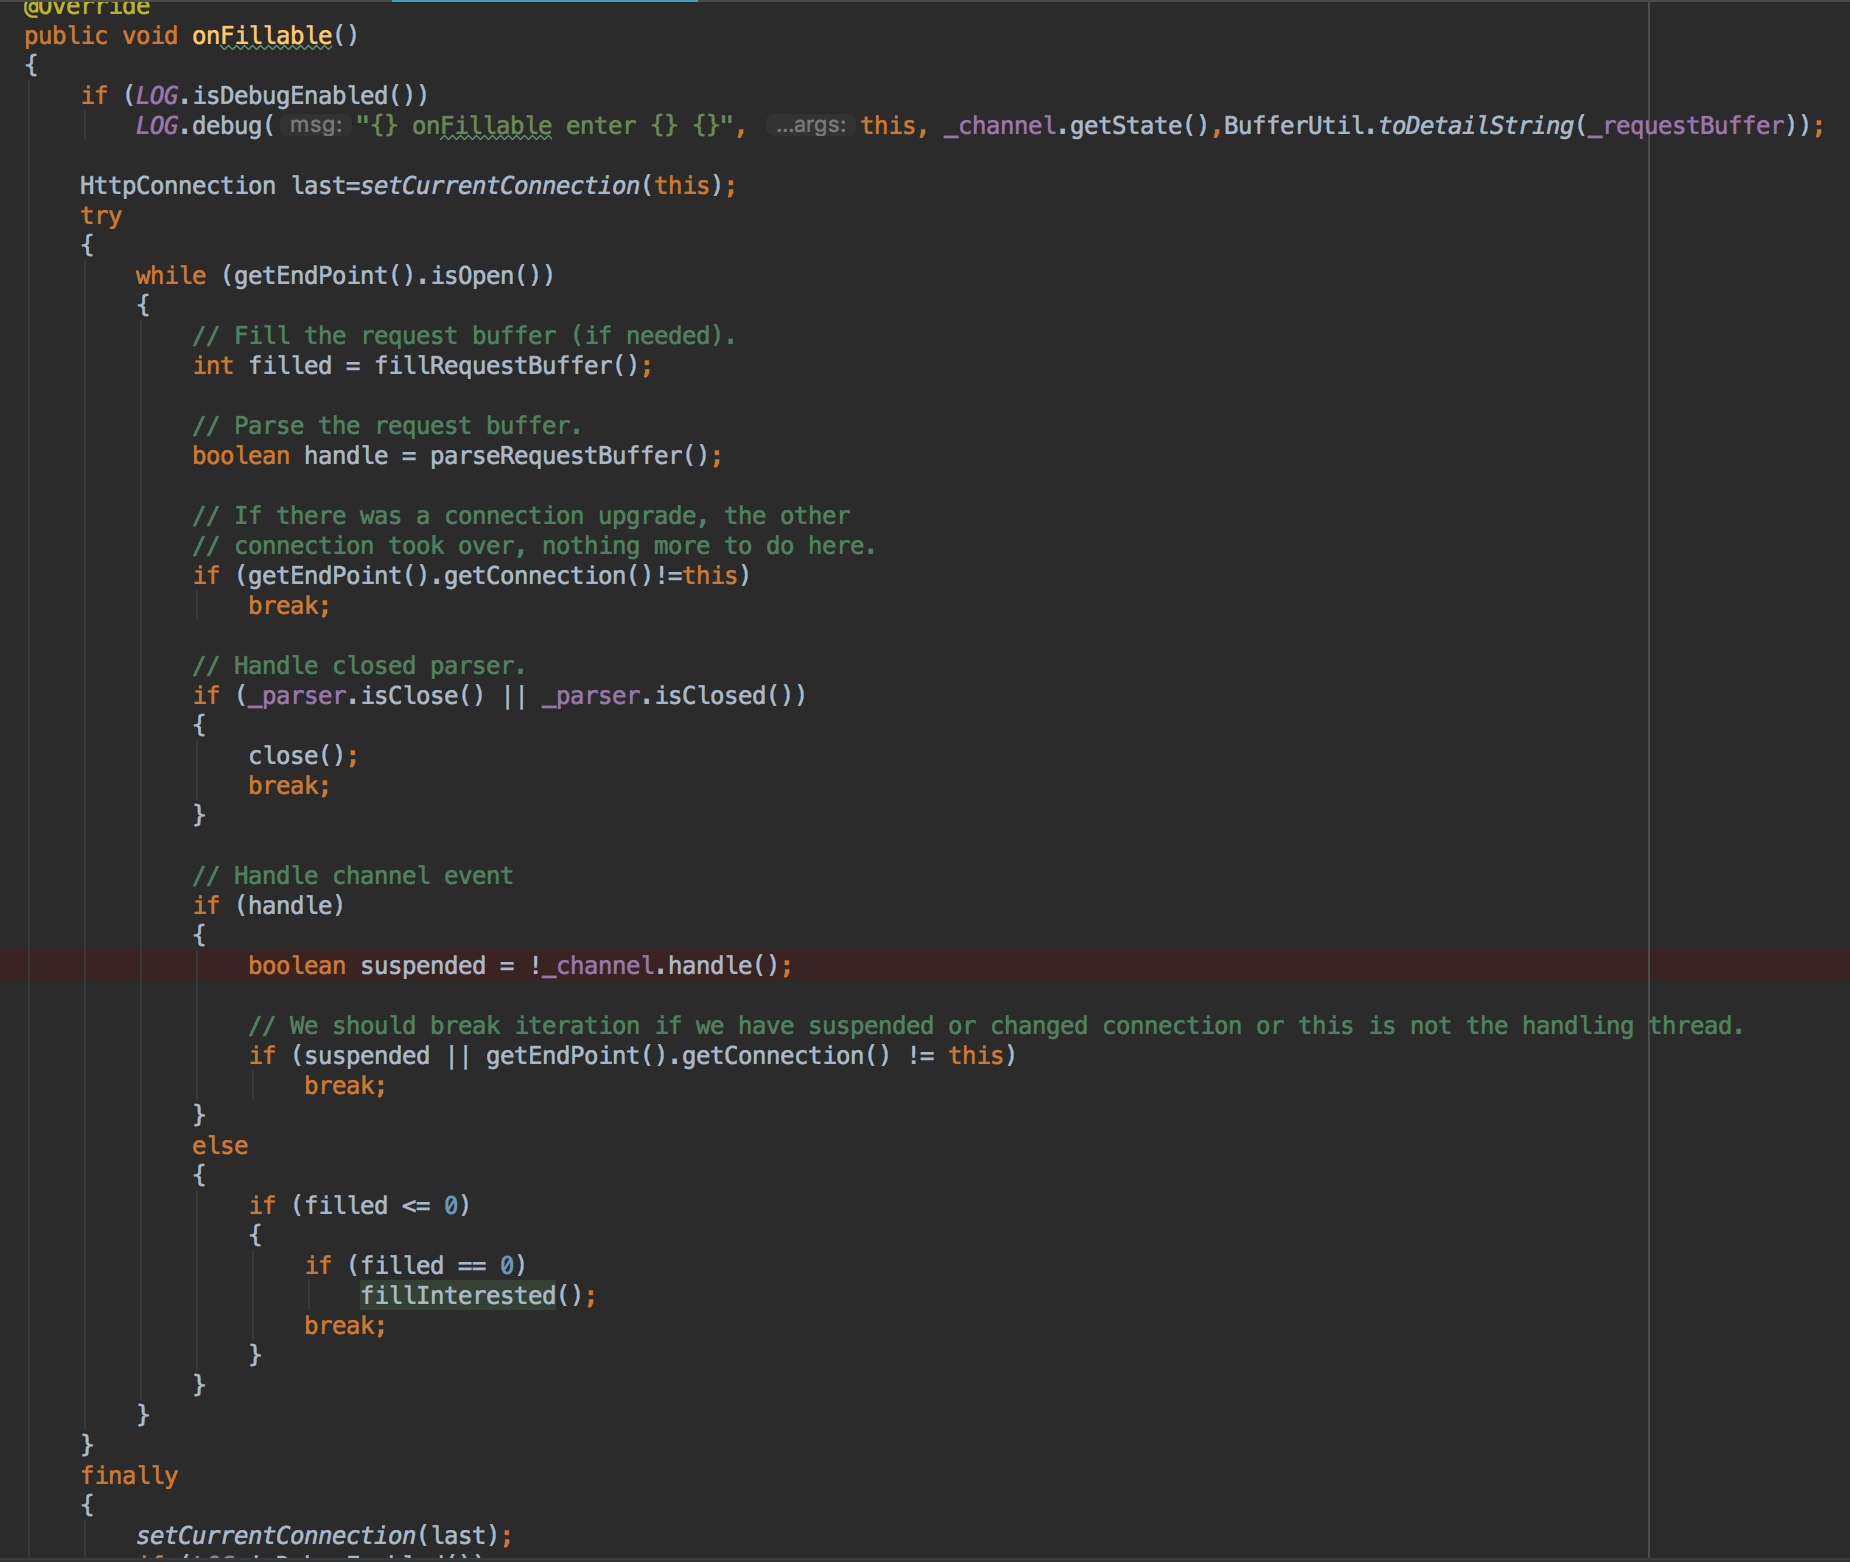Click the try keyword
The height and width of the screenshot is (1562, 1850).
point(101,216)
